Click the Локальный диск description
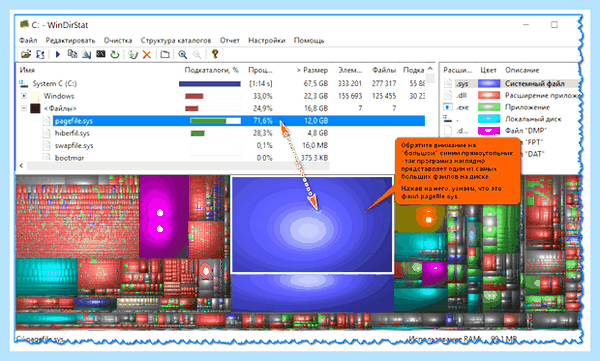The image size is (600, 361). pyautogui.click(x=533, y=119)
